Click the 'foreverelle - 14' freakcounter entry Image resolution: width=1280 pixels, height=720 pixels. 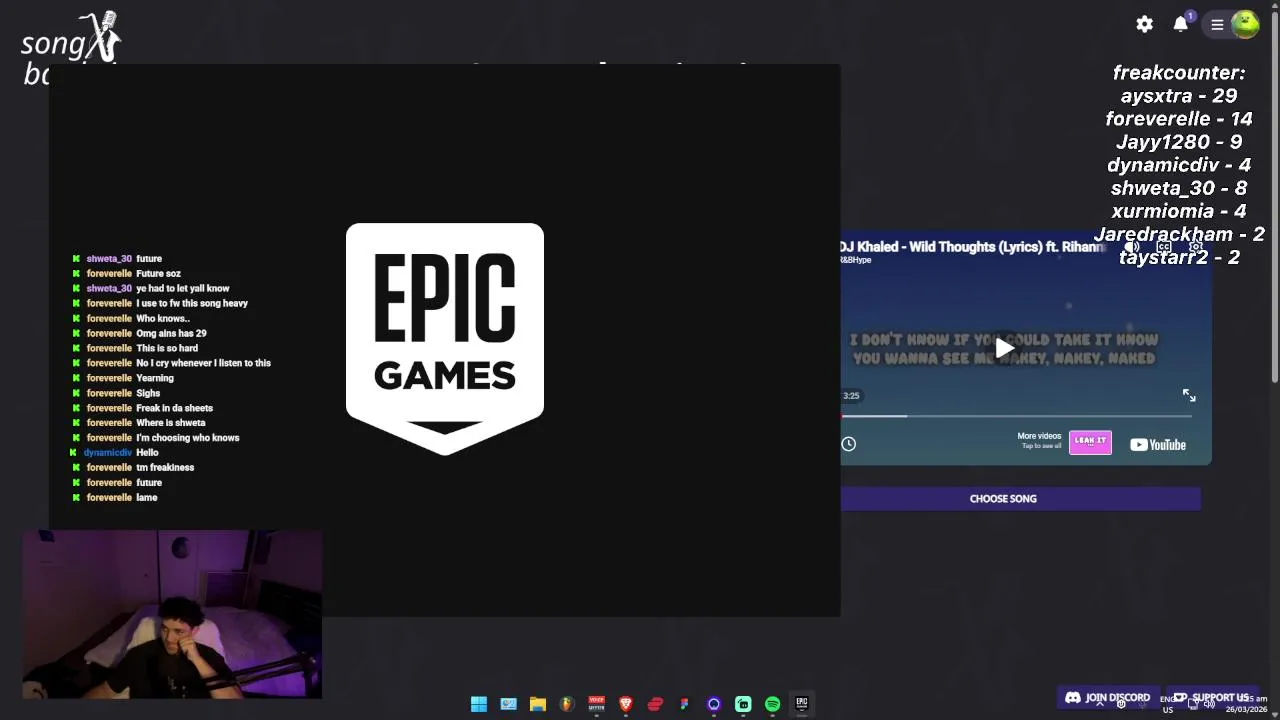point(1179,119)
